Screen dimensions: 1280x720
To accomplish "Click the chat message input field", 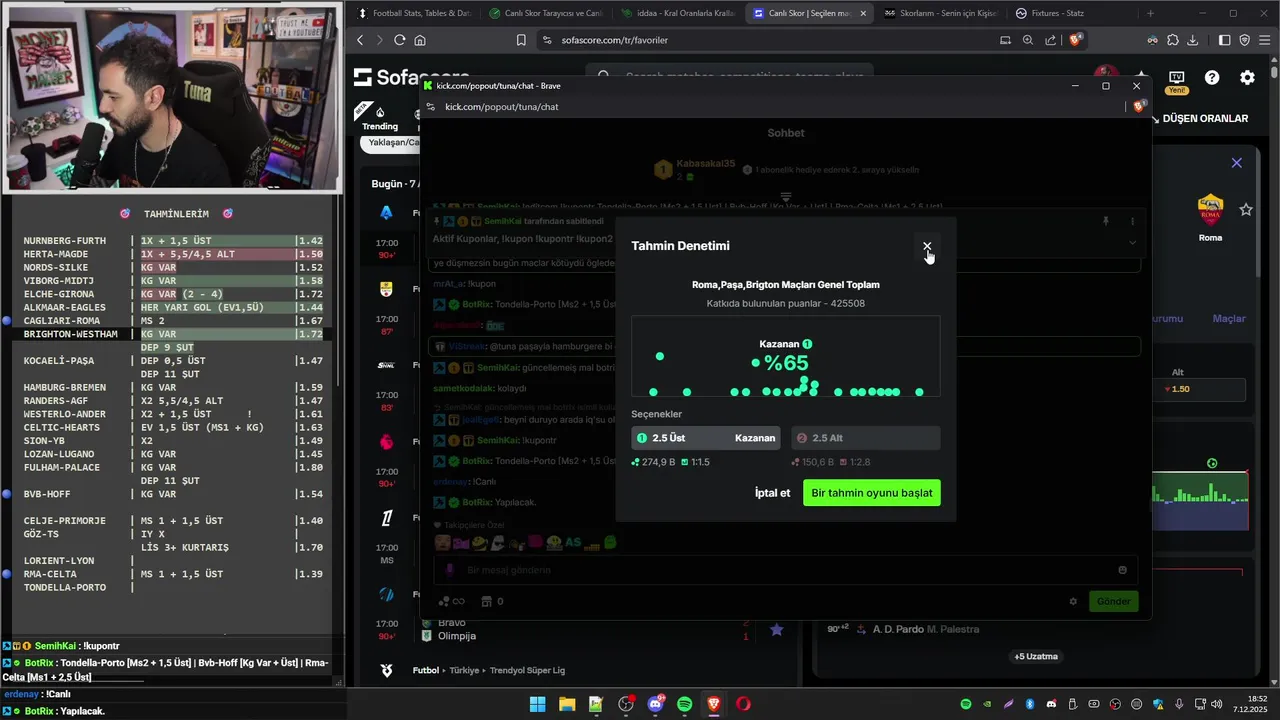I will tap(785, 570).
